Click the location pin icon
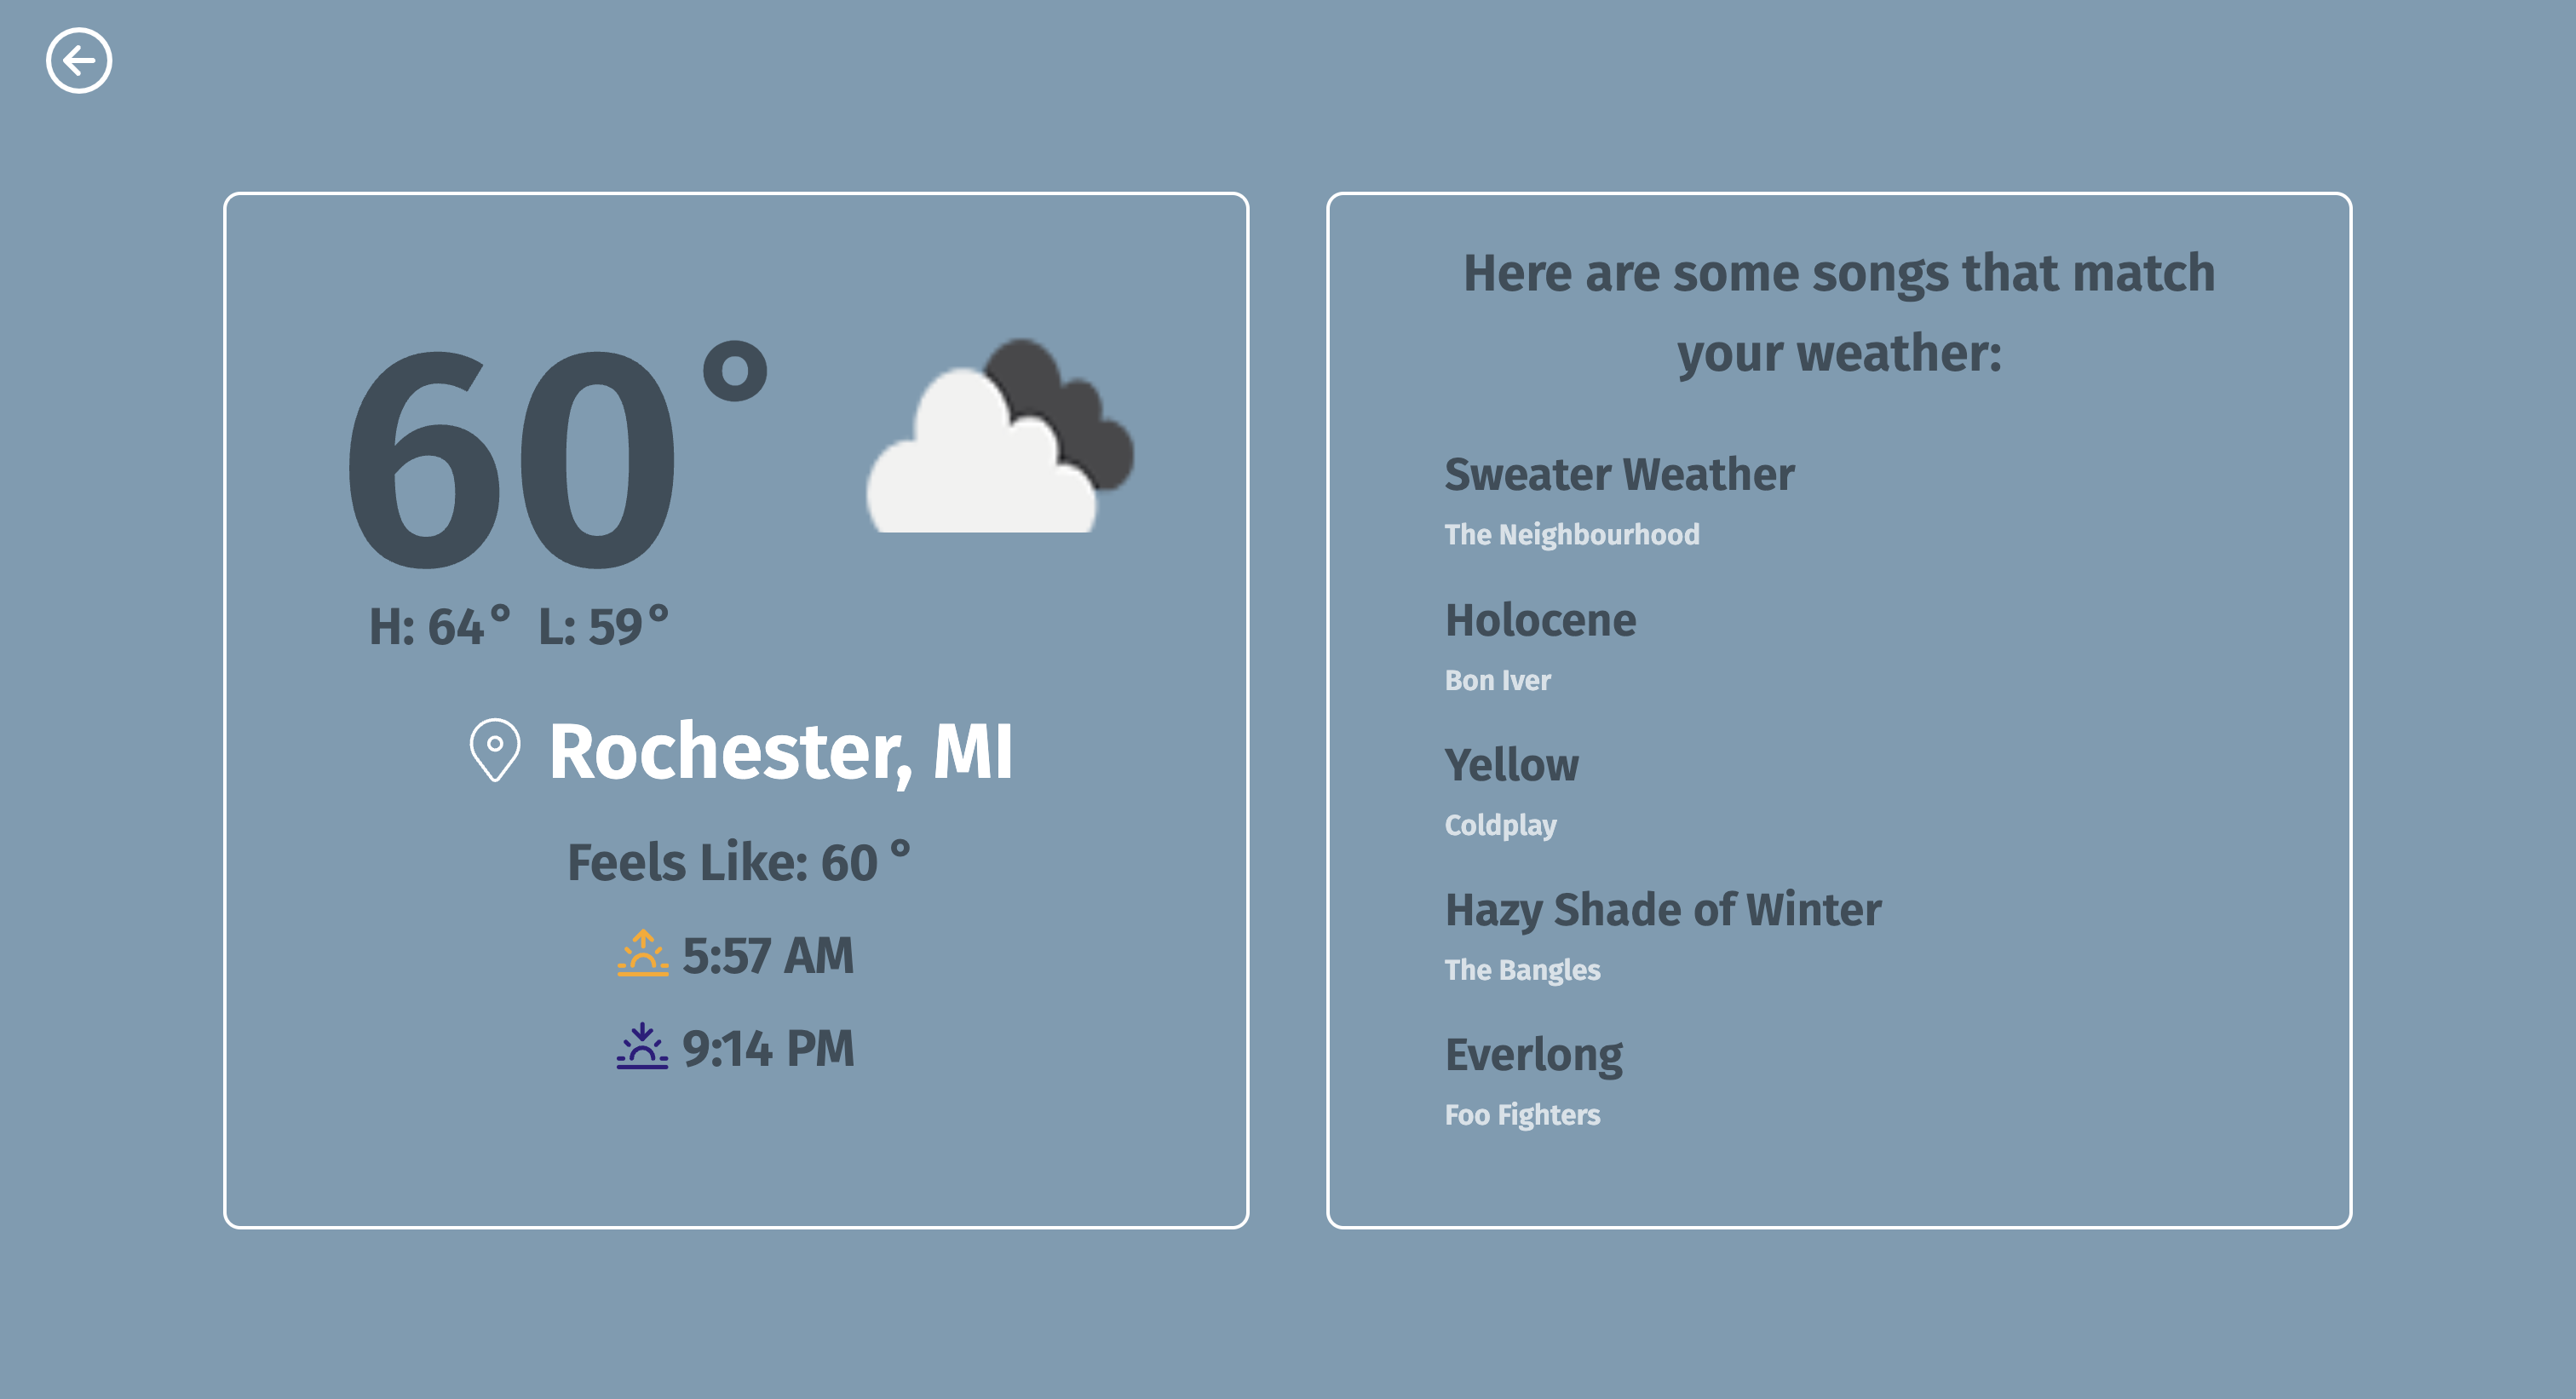Image resolution: width=2576 pixels, height=1399 pixels. [x=495, y=750]
